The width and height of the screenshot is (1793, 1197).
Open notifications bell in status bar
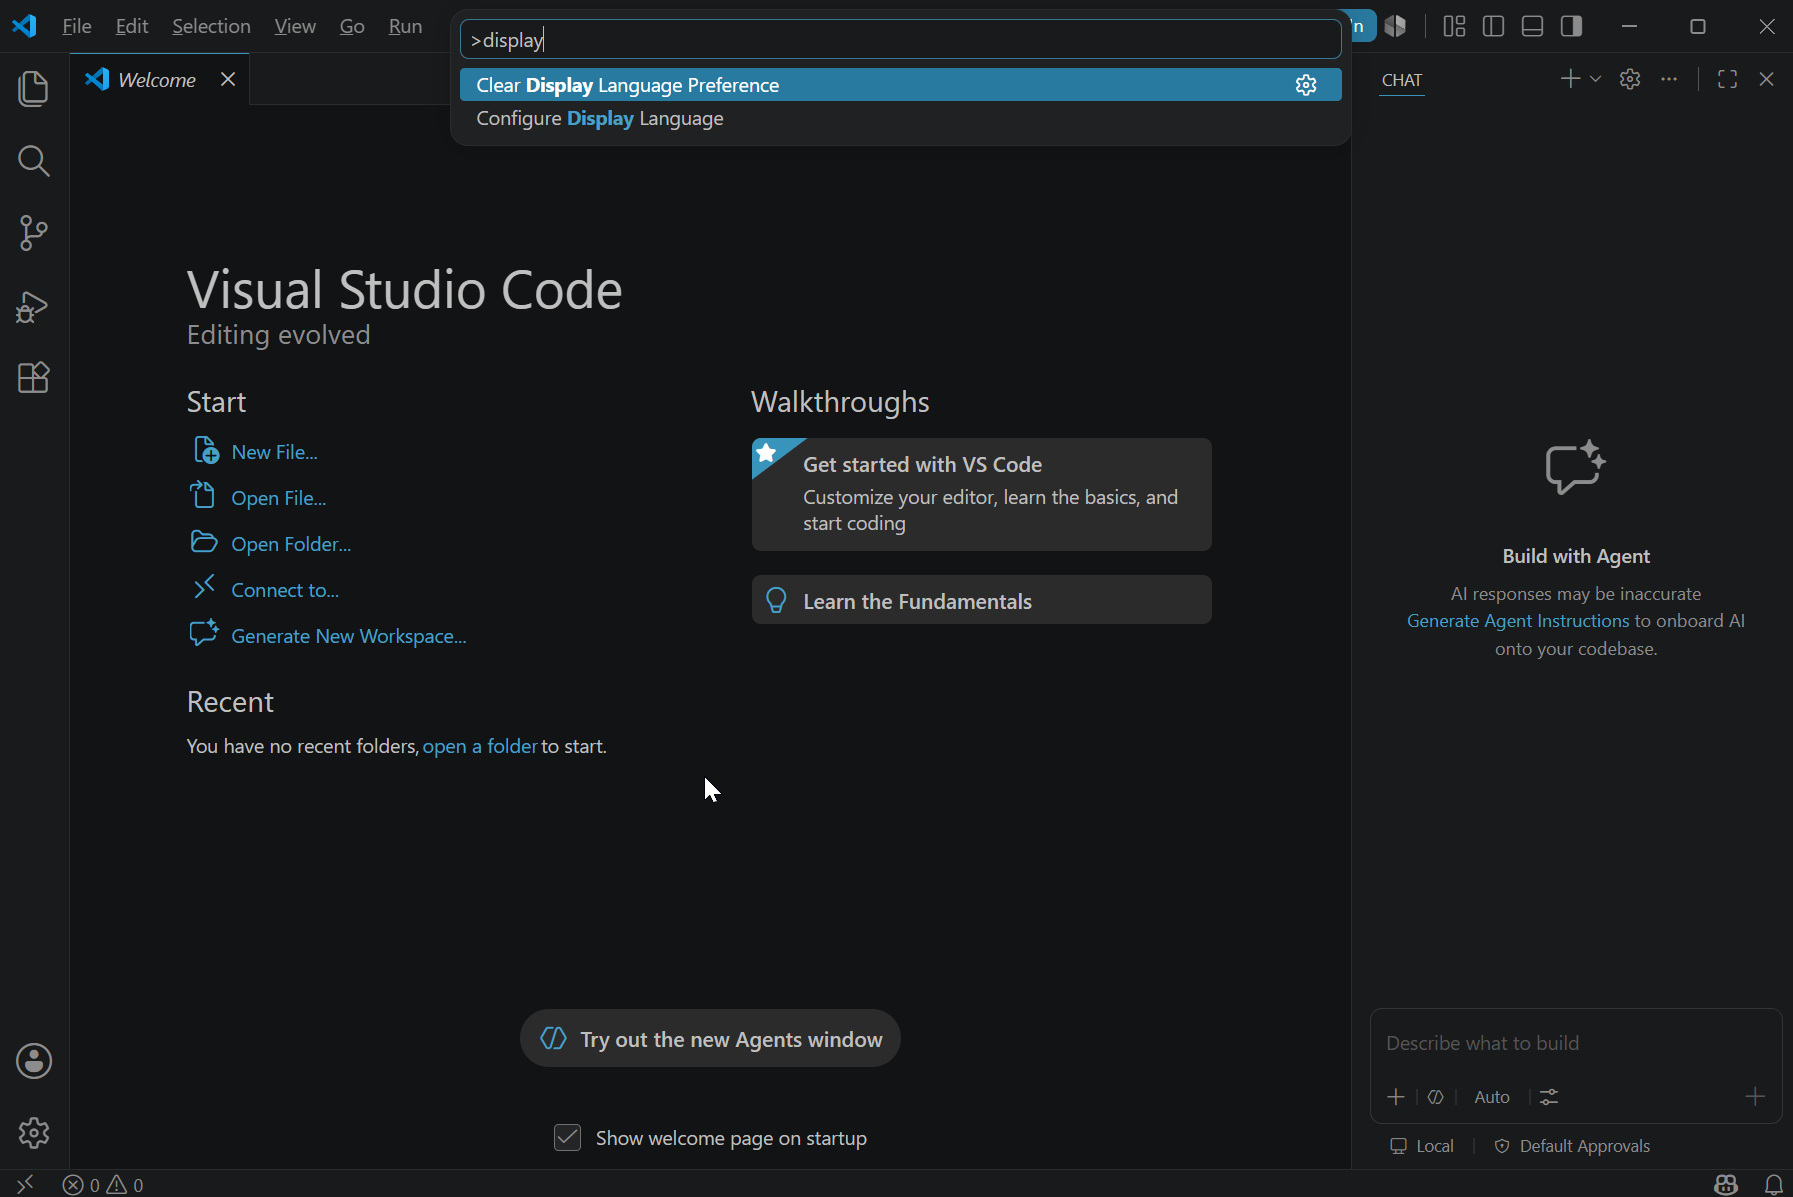point(1773,1185)
